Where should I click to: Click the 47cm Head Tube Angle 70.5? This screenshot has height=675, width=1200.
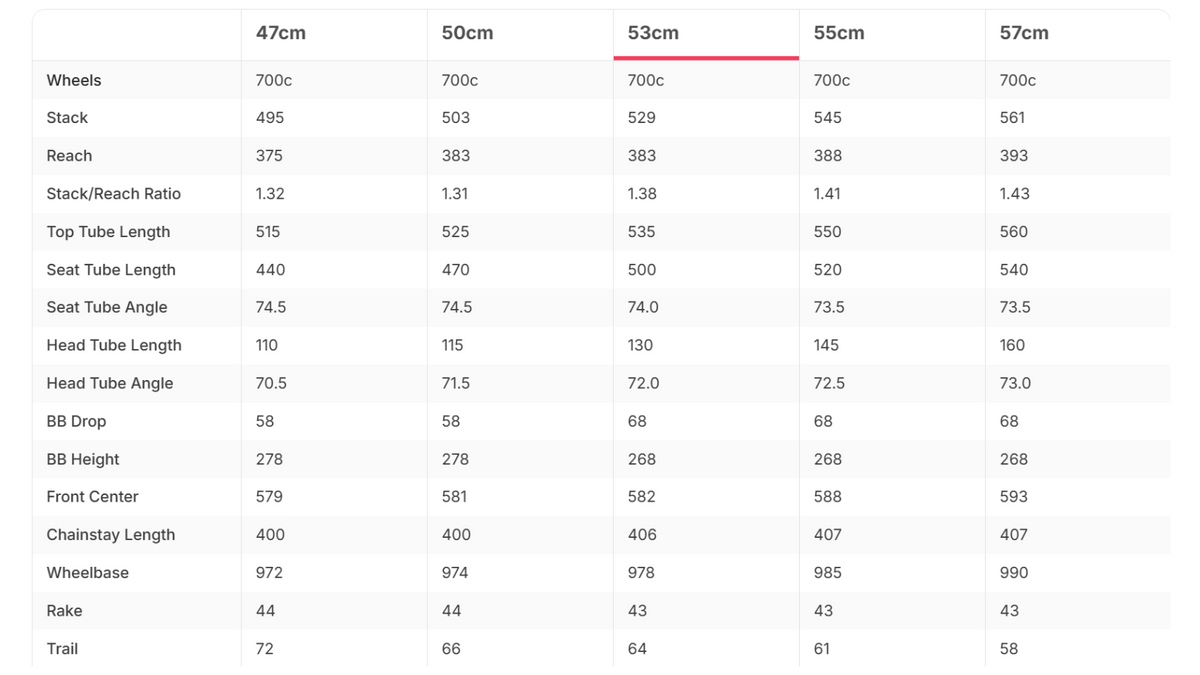pyautogui.click(x=271, y=384)
